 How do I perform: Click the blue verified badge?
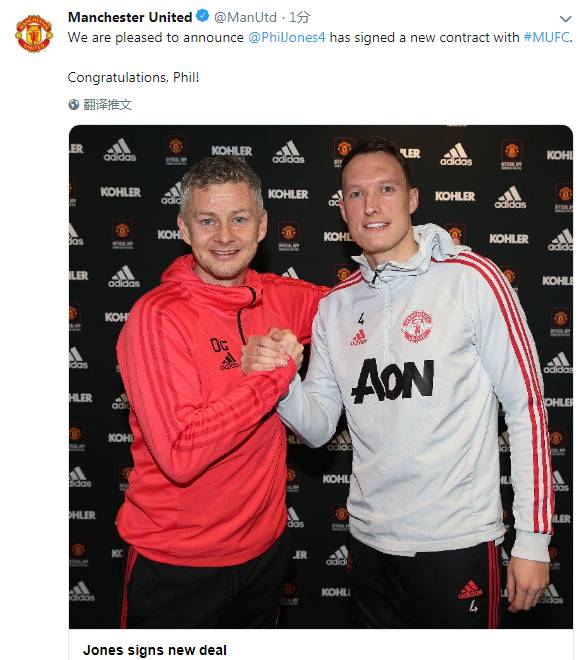(203, 16)
